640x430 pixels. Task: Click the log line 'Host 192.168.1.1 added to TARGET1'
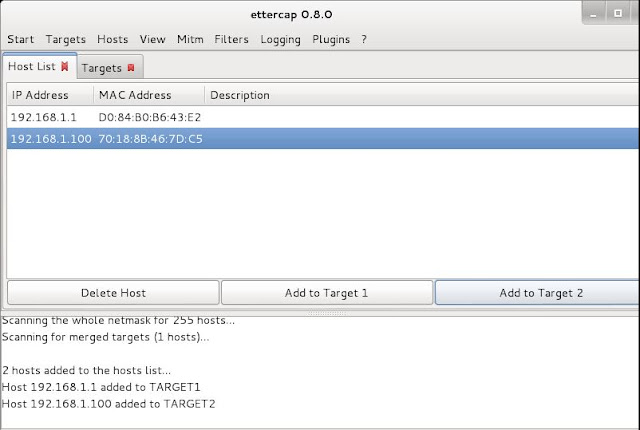tap(101, 387)
